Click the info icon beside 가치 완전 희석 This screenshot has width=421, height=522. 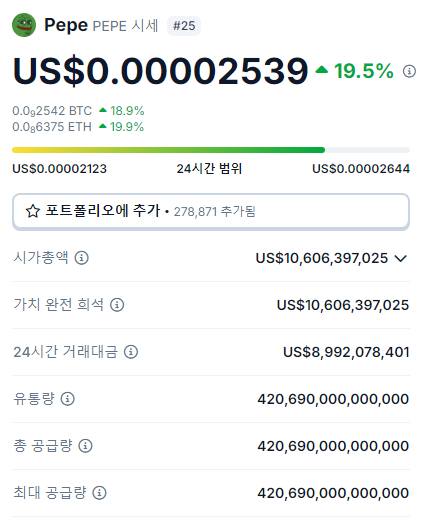[x=117, y=305]
